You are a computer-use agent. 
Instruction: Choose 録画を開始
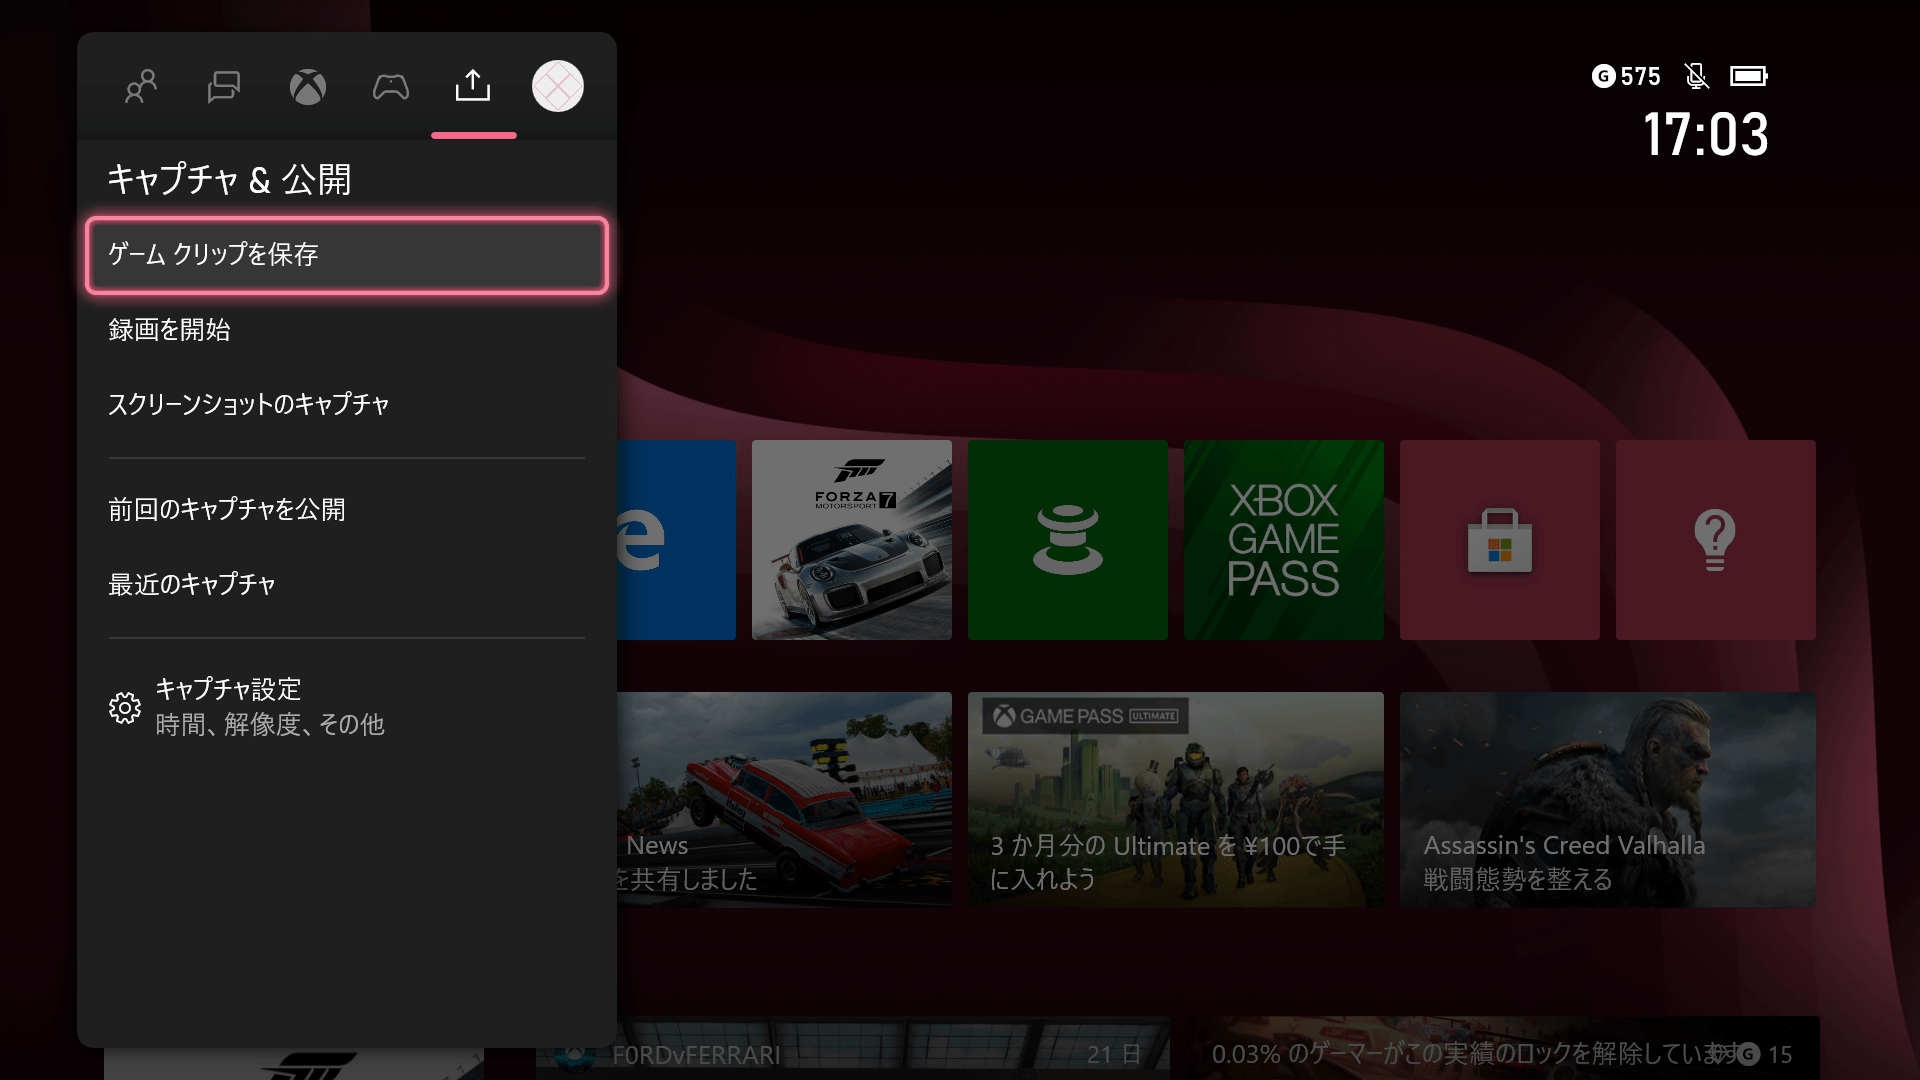click(347, 330)
